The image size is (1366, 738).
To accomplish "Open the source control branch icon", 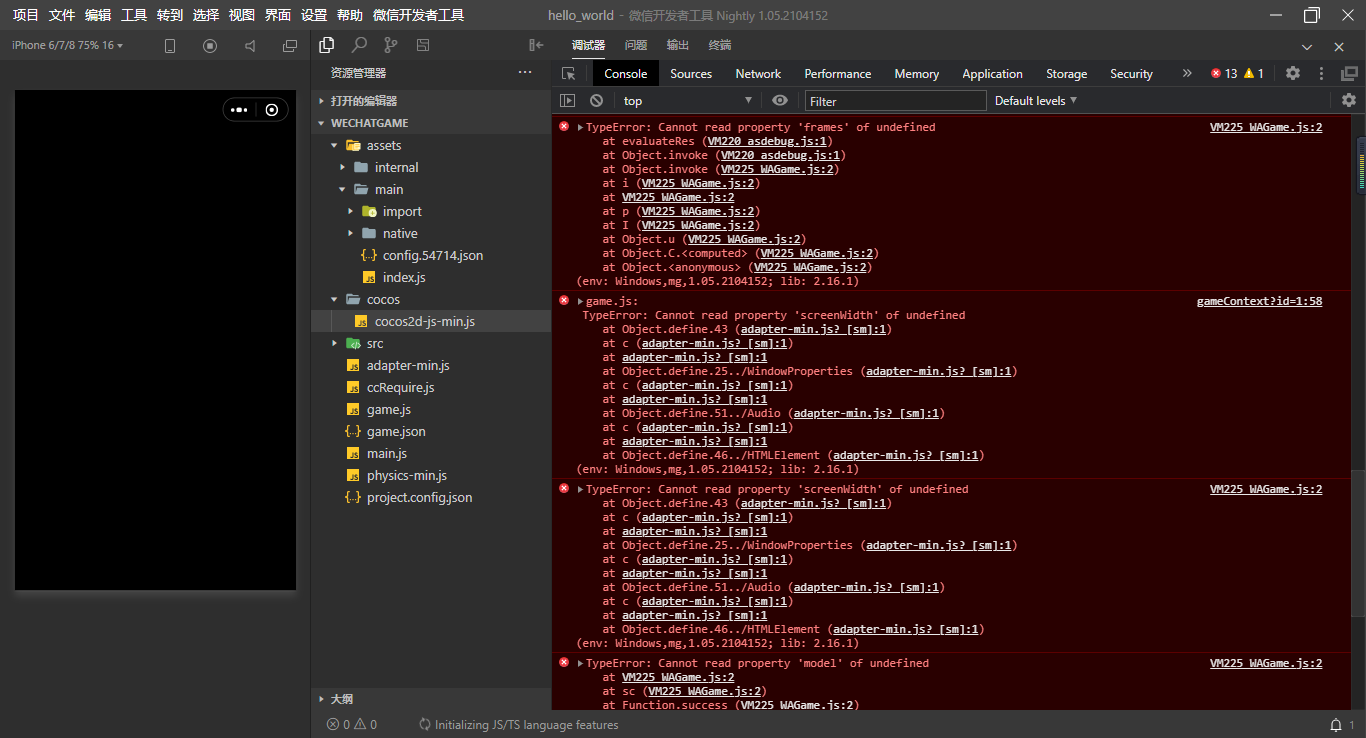I will (x=391, y=45).
